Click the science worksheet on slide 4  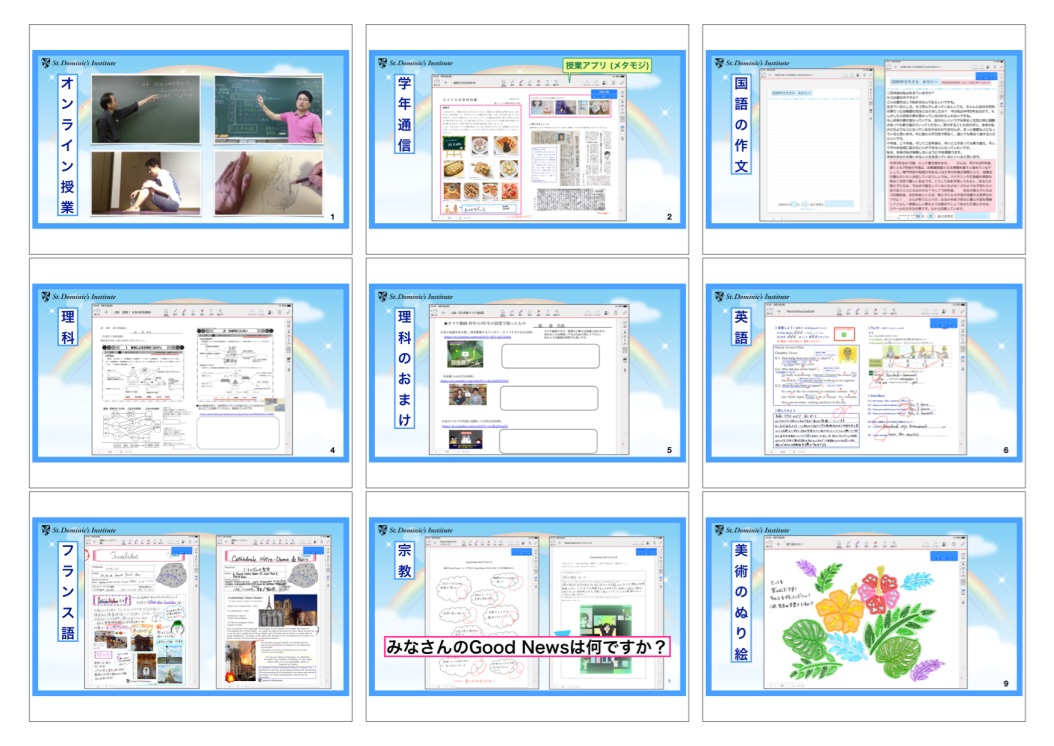pos(192,379)
